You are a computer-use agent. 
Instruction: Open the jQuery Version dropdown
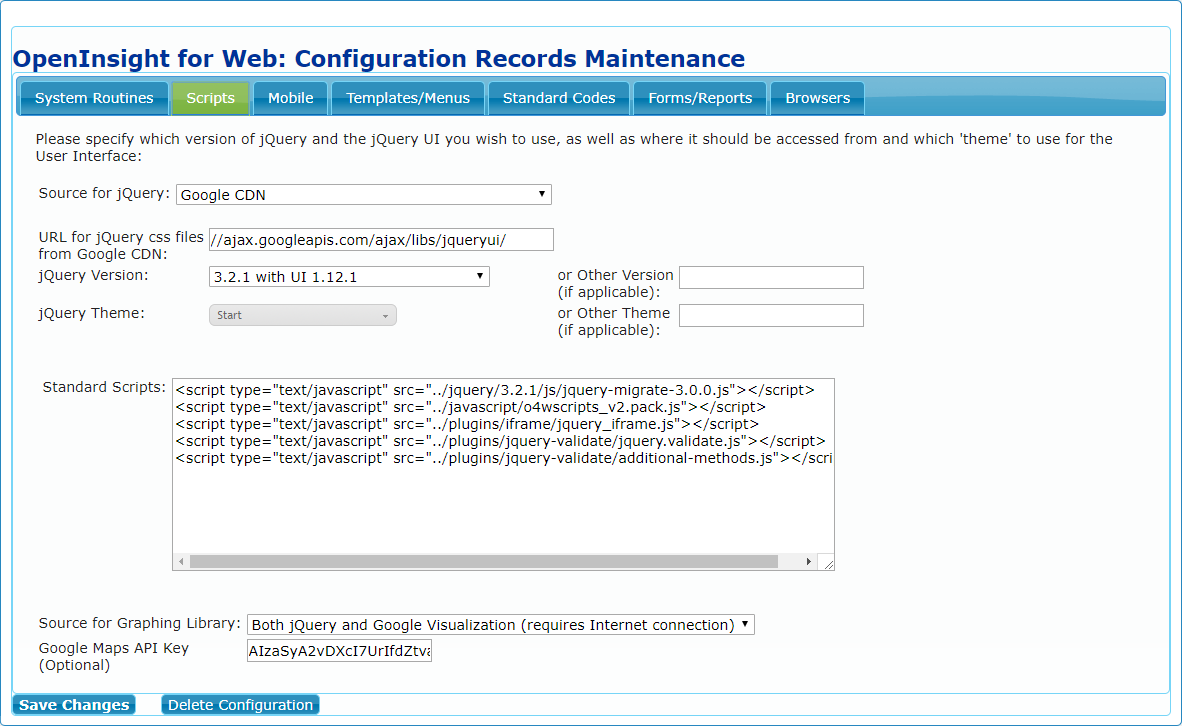[349, 277]
